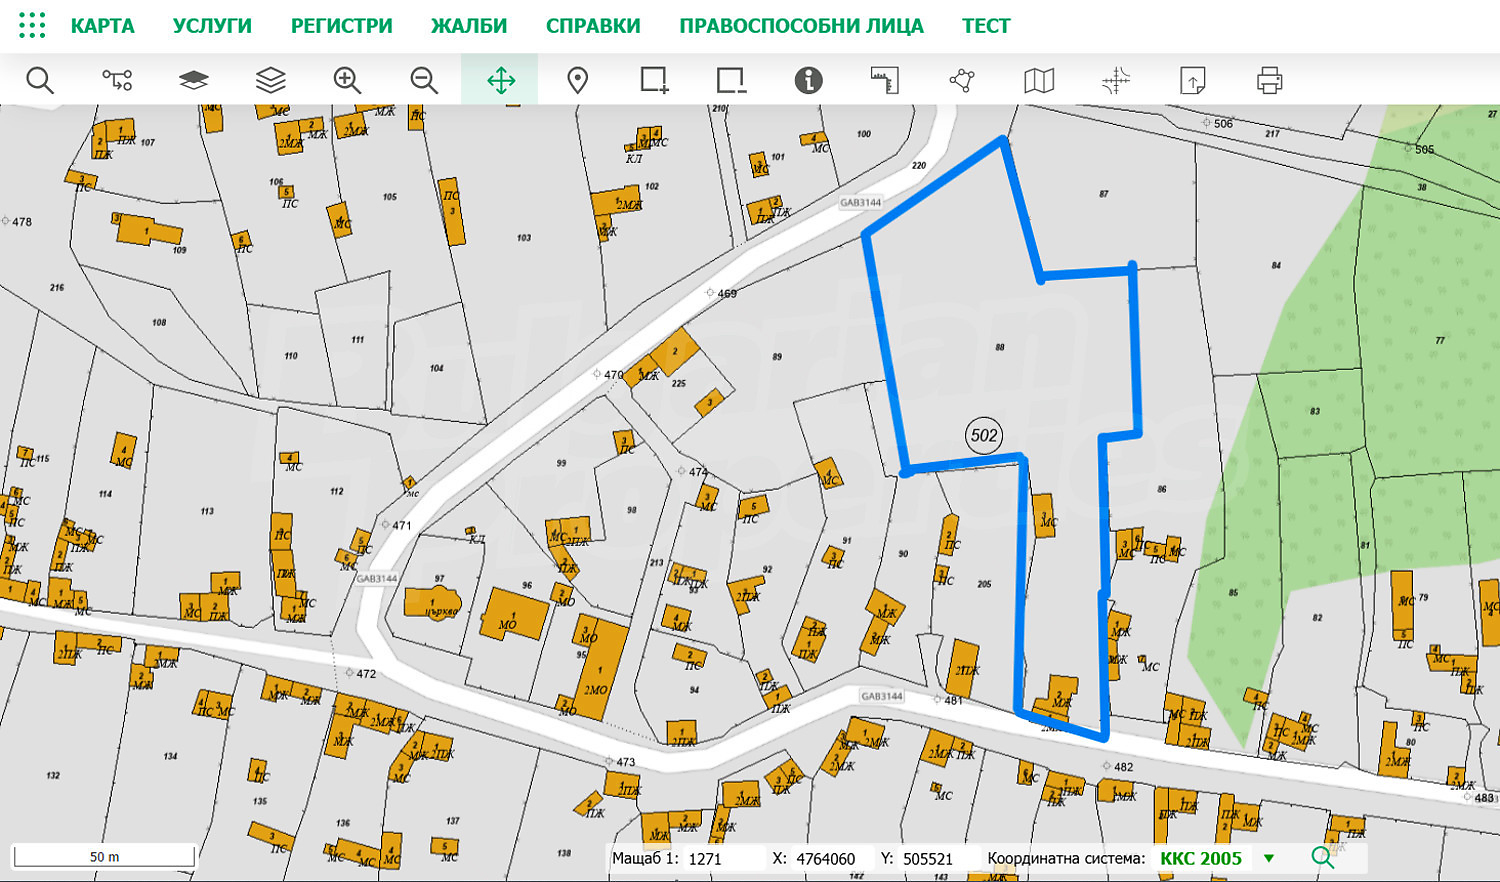This screenshot has height=882, width=1500.
Task: Click the printer icon to print map
Action: [x=1269, y=80]
